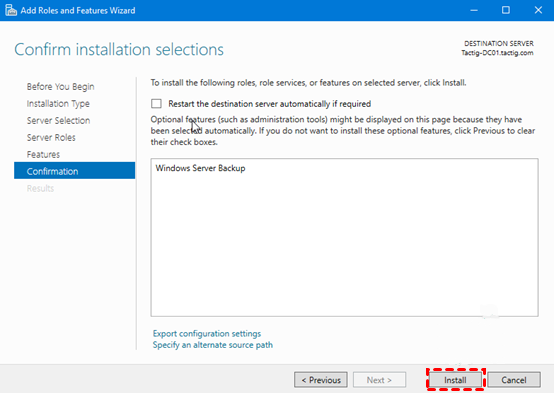Click the Confirm installation selections heading
The height and width of the screenshot is (393, 554).
pyautogui.click(x=119, y=49)
